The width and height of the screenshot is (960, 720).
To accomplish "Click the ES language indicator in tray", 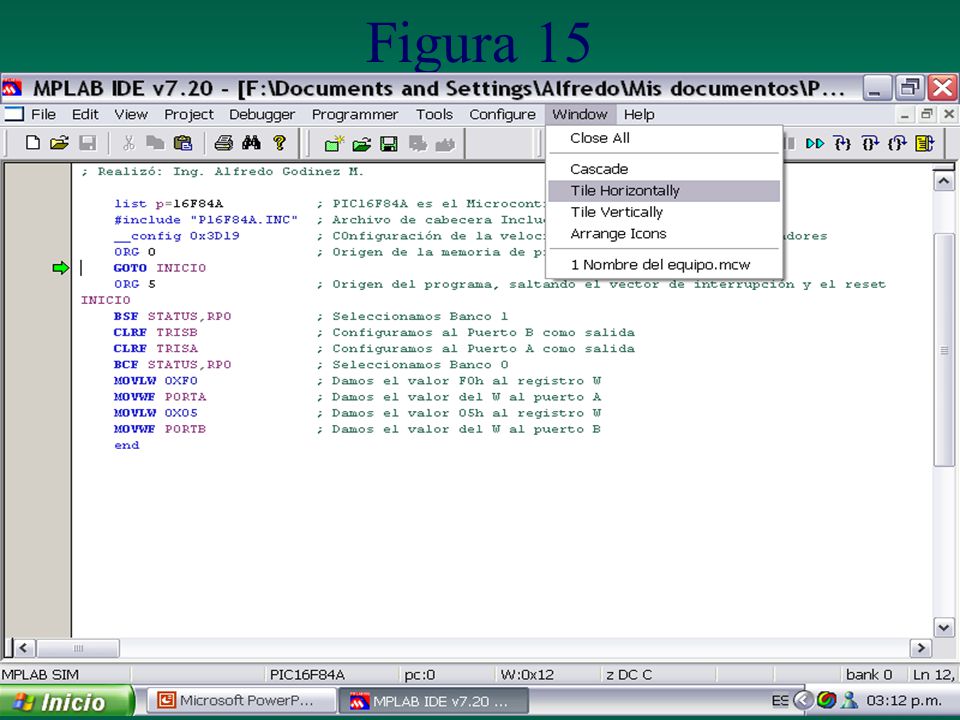I will tap(780, 700).
